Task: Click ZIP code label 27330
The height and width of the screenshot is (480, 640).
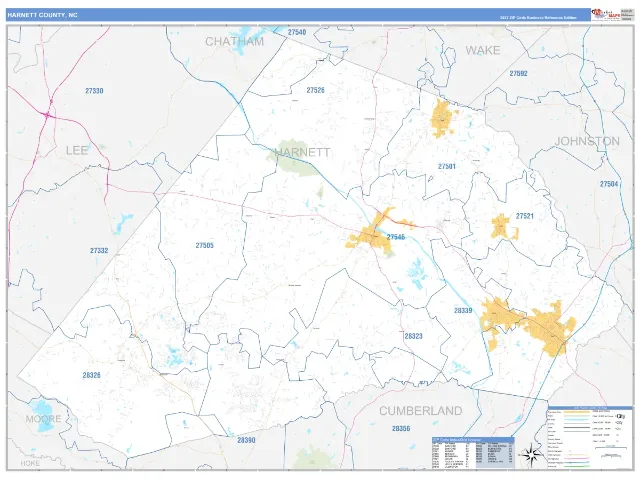Action: pos(94,91)
